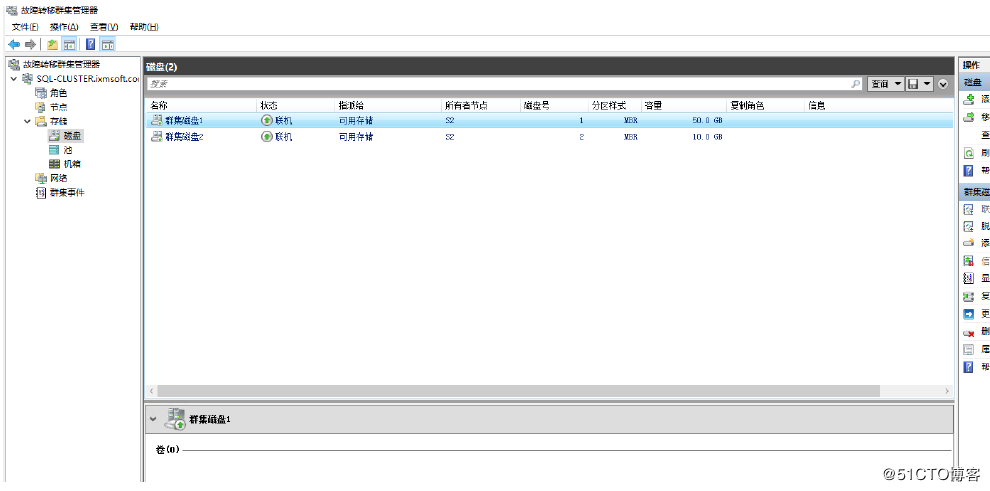The width and height of the screenshot is (990, 491).
Task: Open the save query dropdown arrow
Action: (x=927, y=83)
